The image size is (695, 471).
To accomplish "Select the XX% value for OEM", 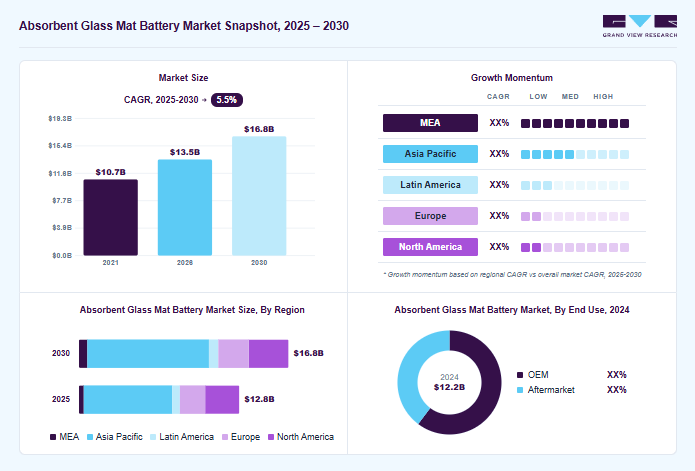I will 617,375.
